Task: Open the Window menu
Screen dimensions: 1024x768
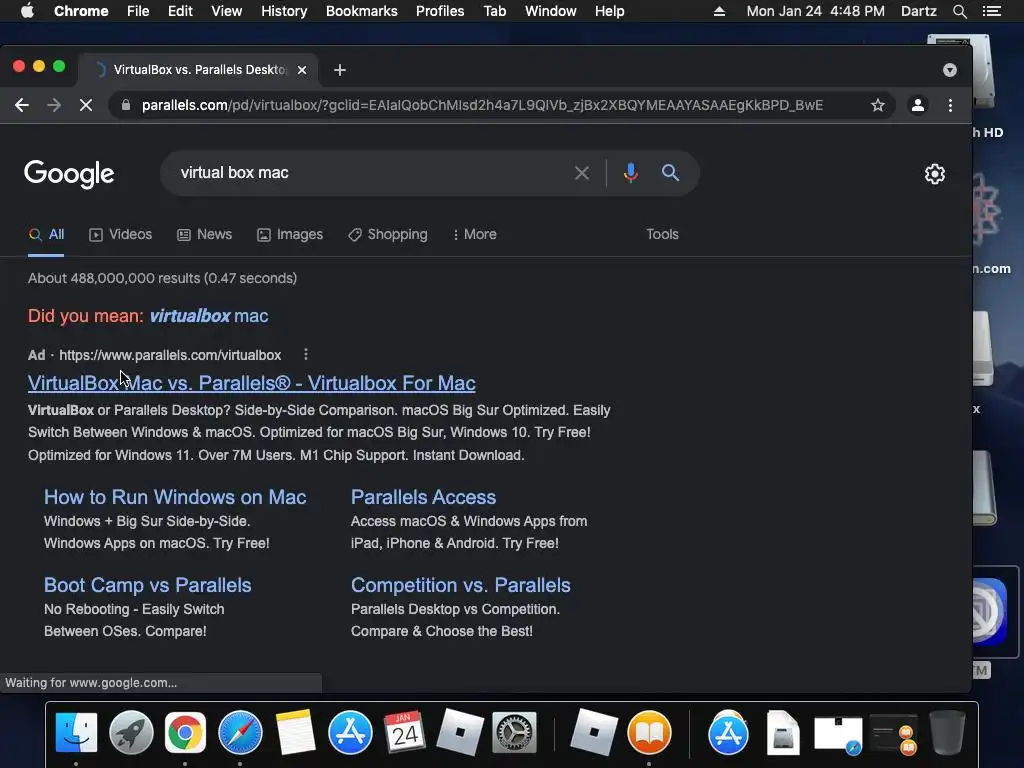Action: [551, 11]
